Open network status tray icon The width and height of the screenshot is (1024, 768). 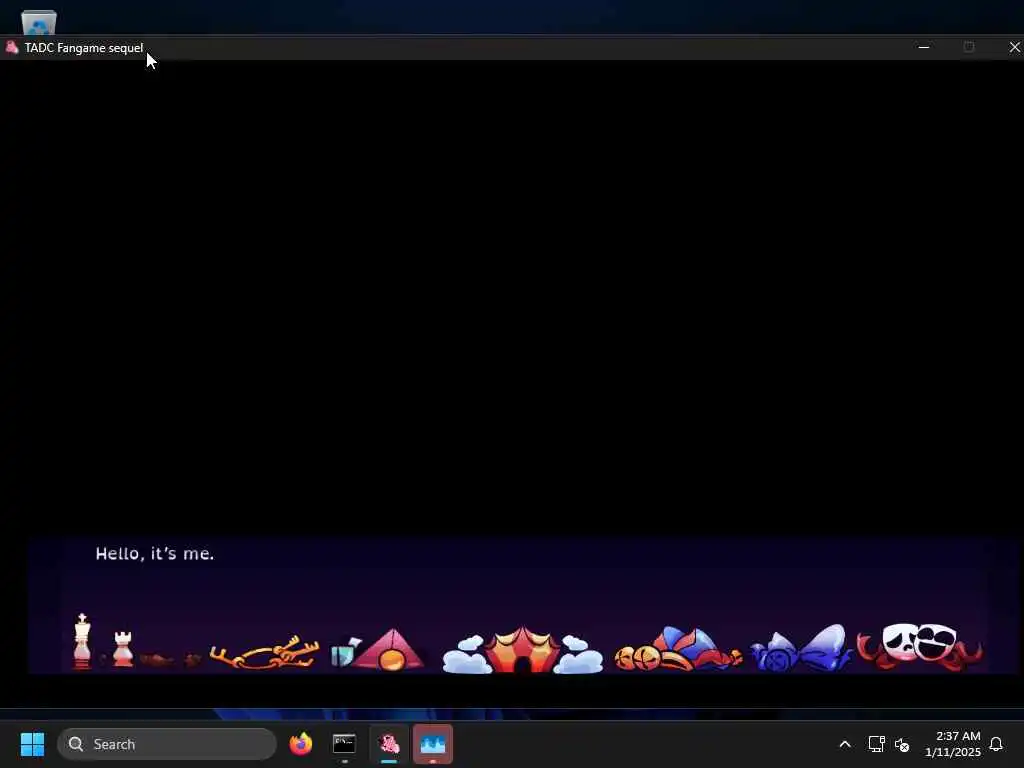coord(876,744)
